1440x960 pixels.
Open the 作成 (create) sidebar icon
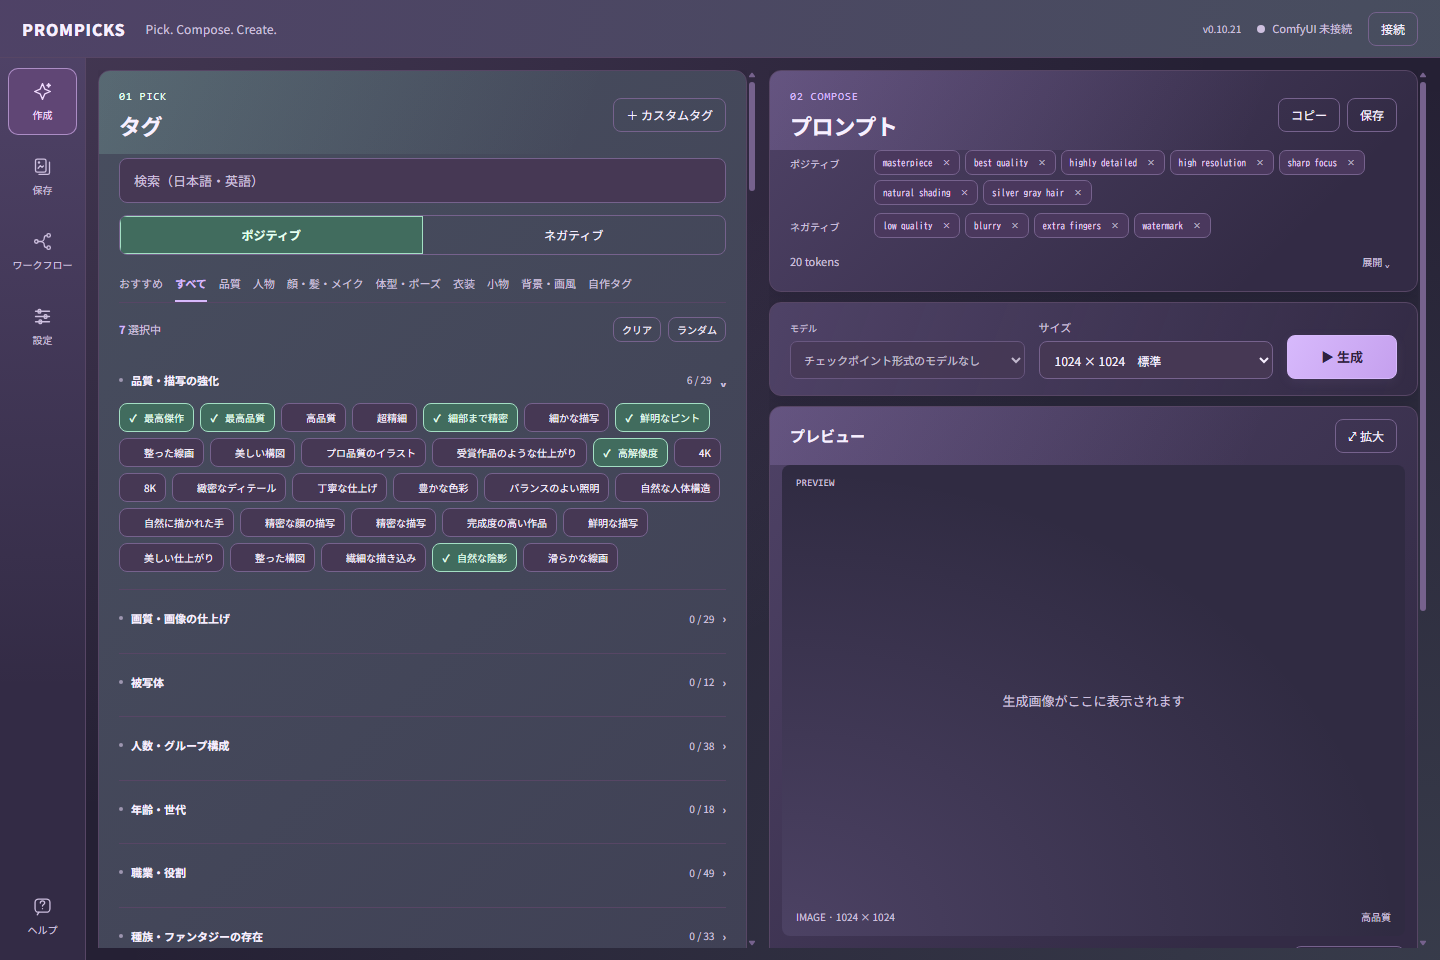(x=42, y=101)
